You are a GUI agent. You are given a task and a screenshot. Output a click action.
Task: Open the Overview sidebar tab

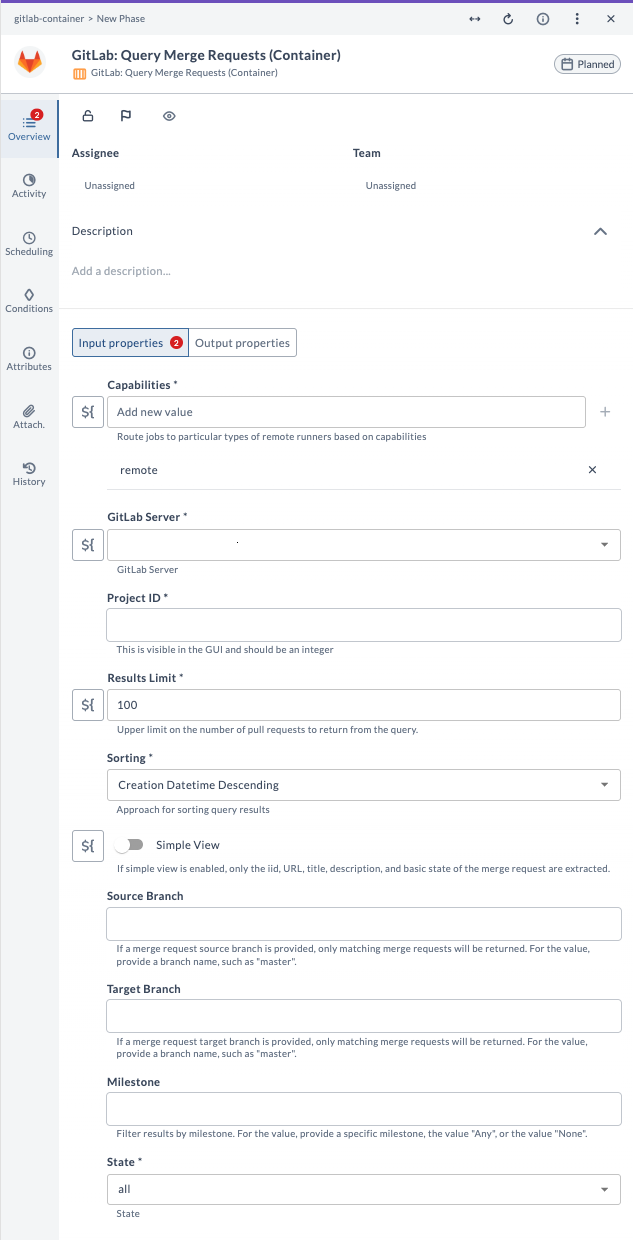click(29, 128)
